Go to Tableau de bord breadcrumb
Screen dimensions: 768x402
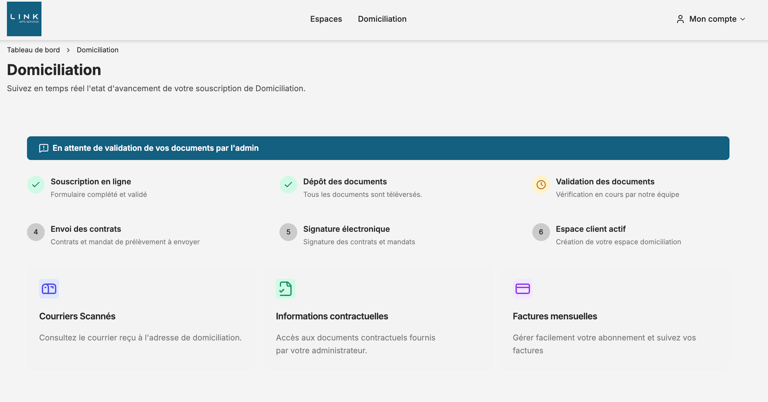tap(33, 50)
